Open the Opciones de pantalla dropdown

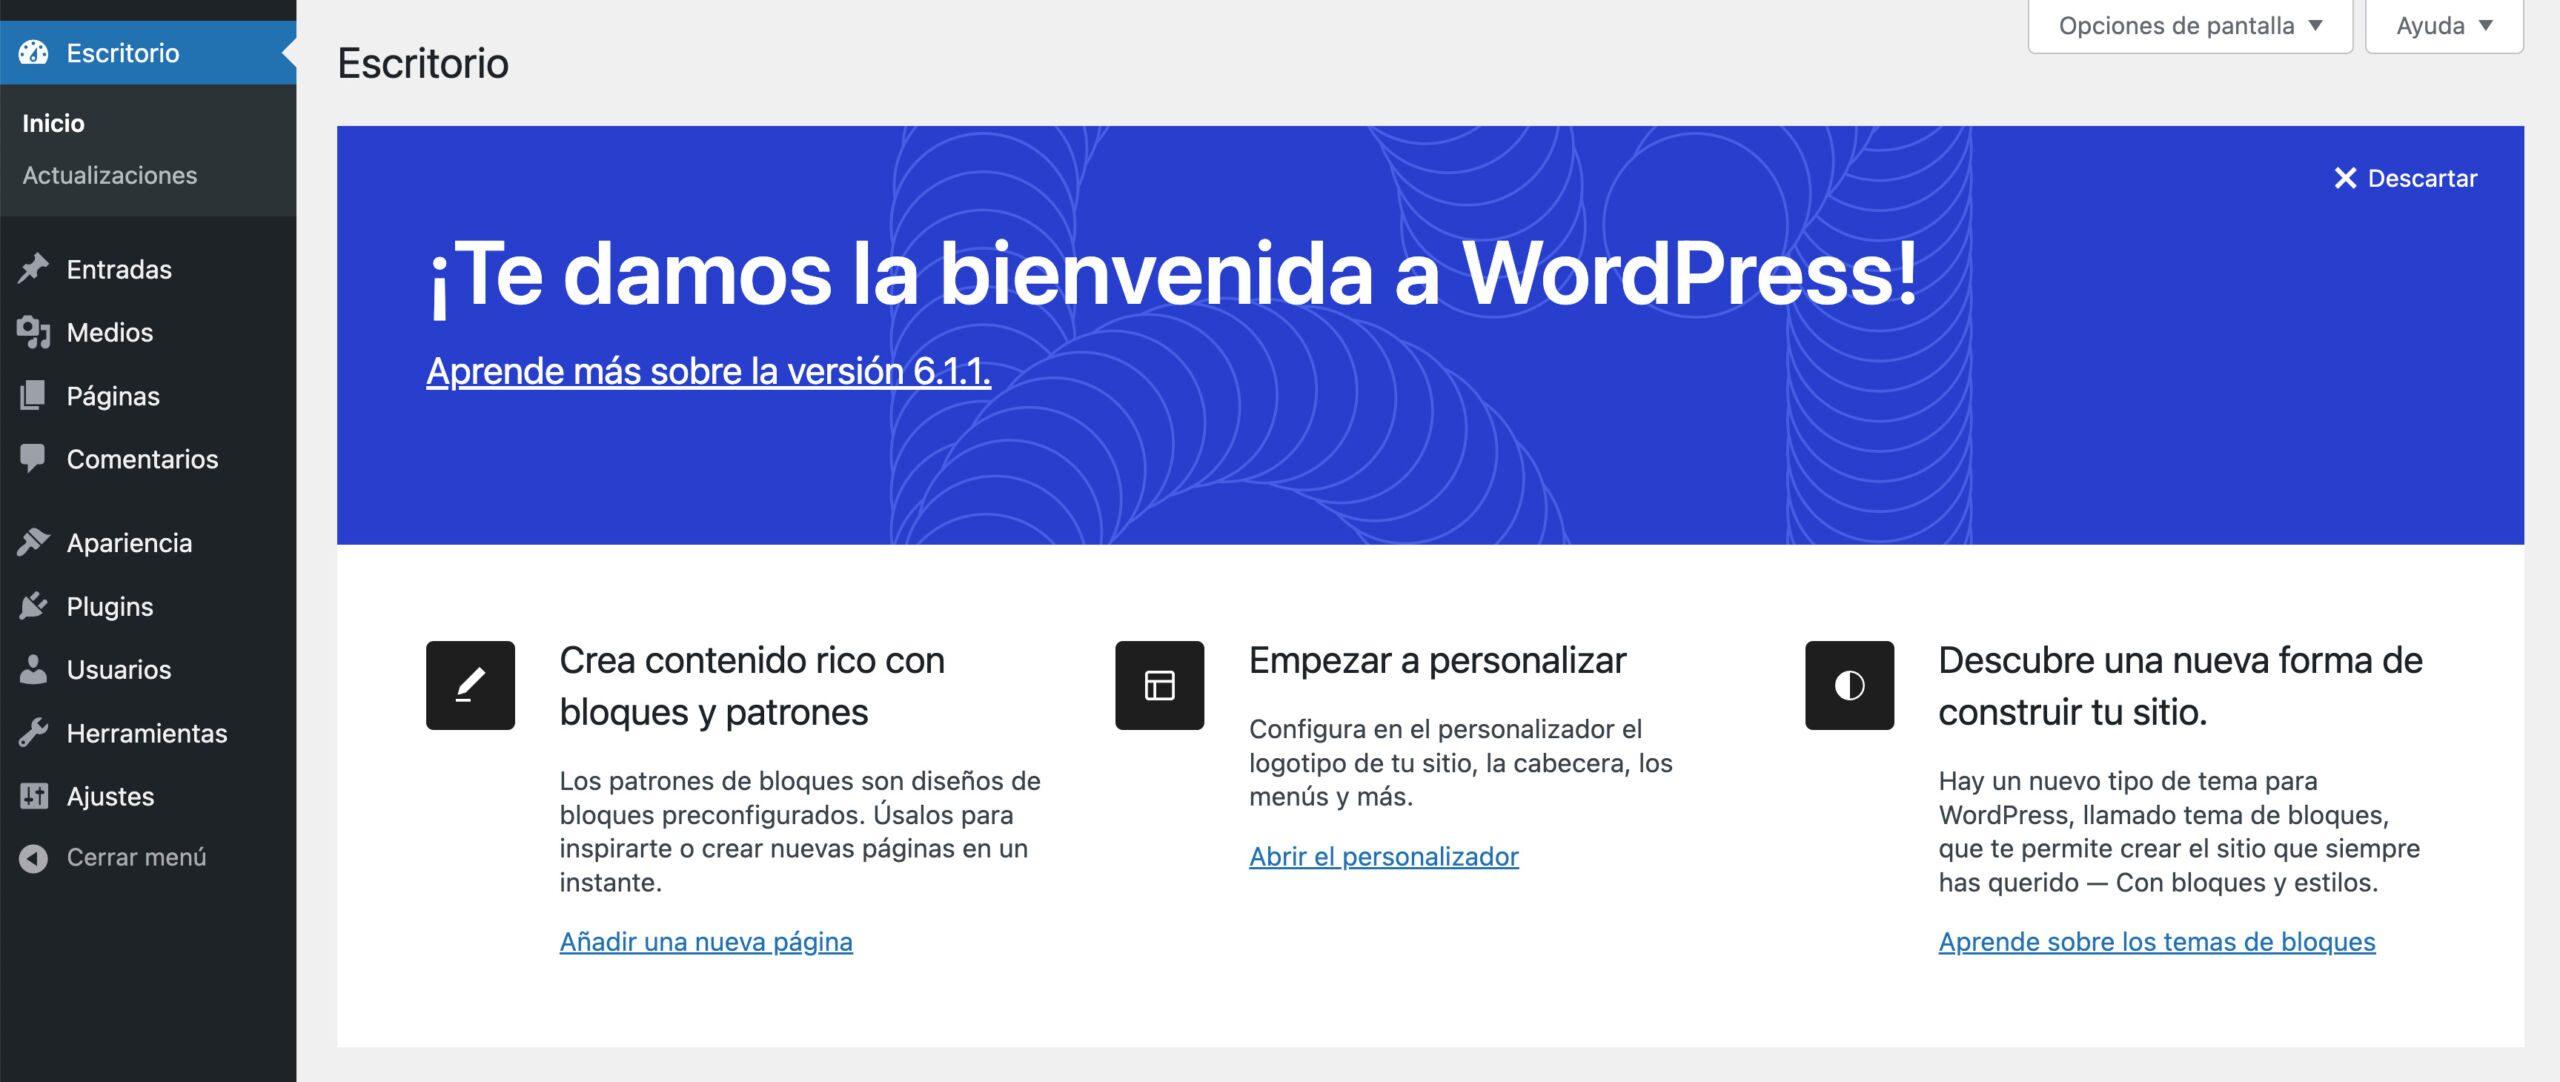point(2190,25)
